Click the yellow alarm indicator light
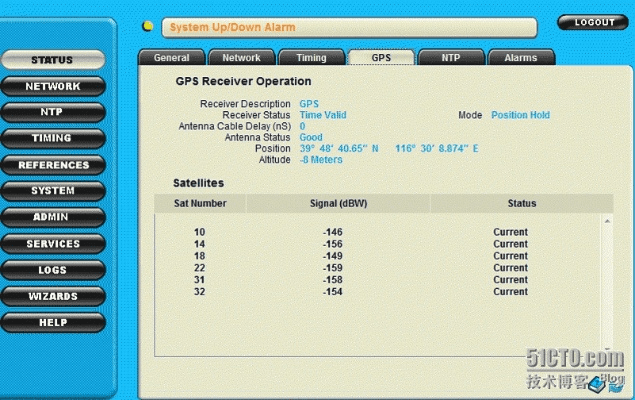Viewport: 635px width, 400px height. pyautogui.click(x=148, y=27)
